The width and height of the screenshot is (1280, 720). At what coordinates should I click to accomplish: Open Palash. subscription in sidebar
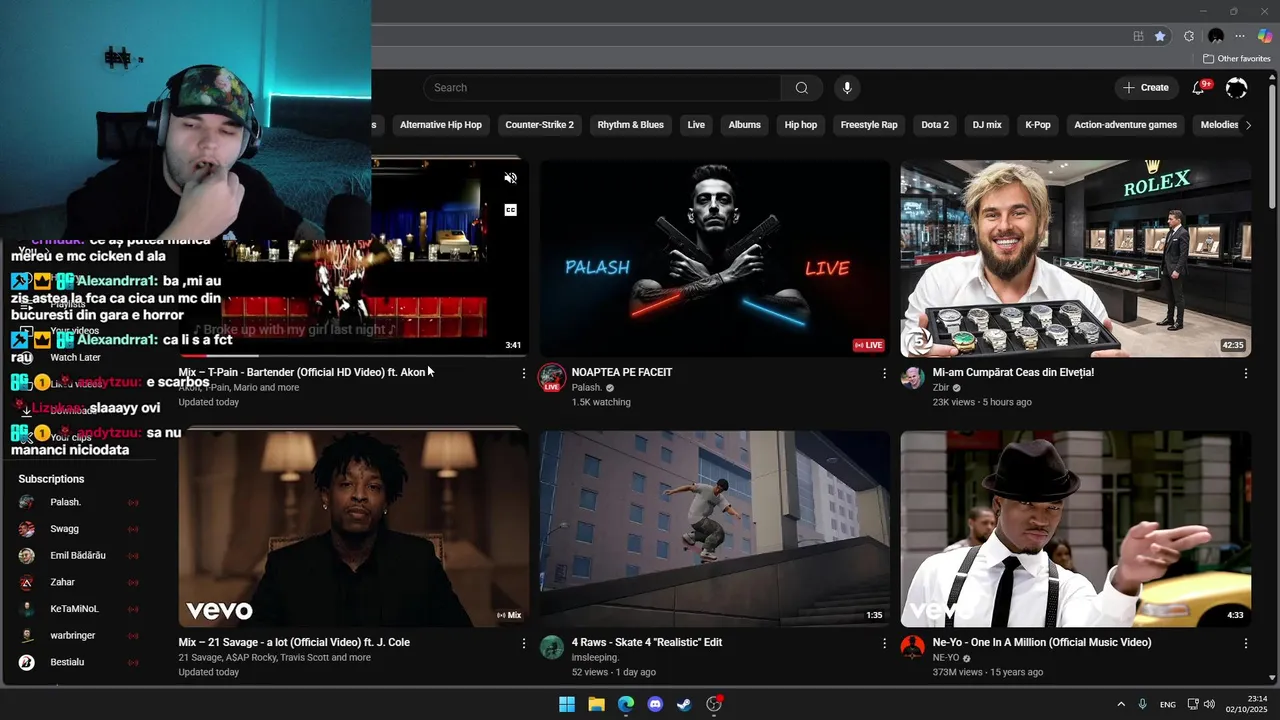78,502
